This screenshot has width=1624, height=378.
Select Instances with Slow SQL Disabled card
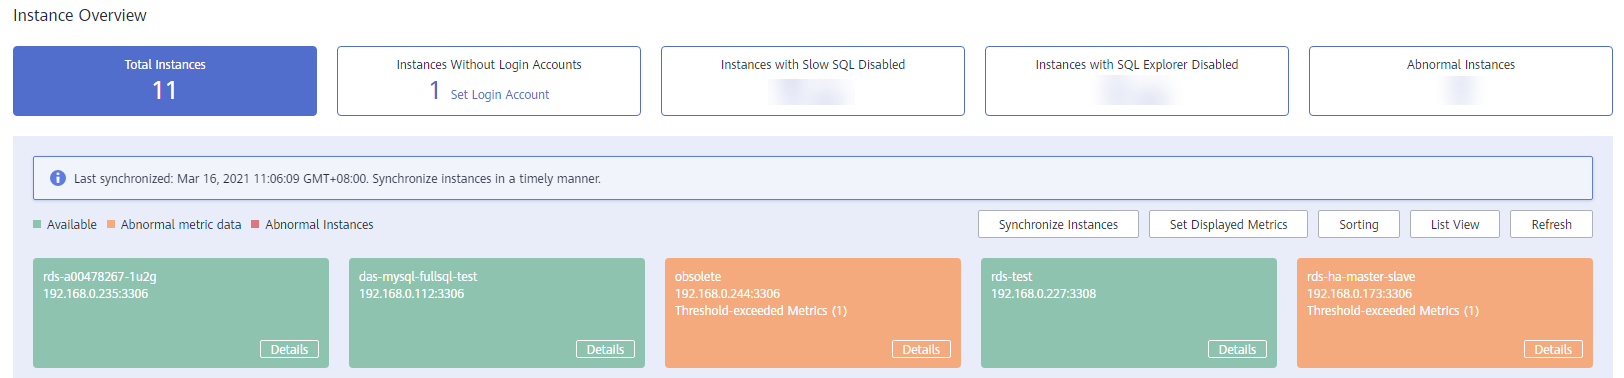tap(813, 81)
